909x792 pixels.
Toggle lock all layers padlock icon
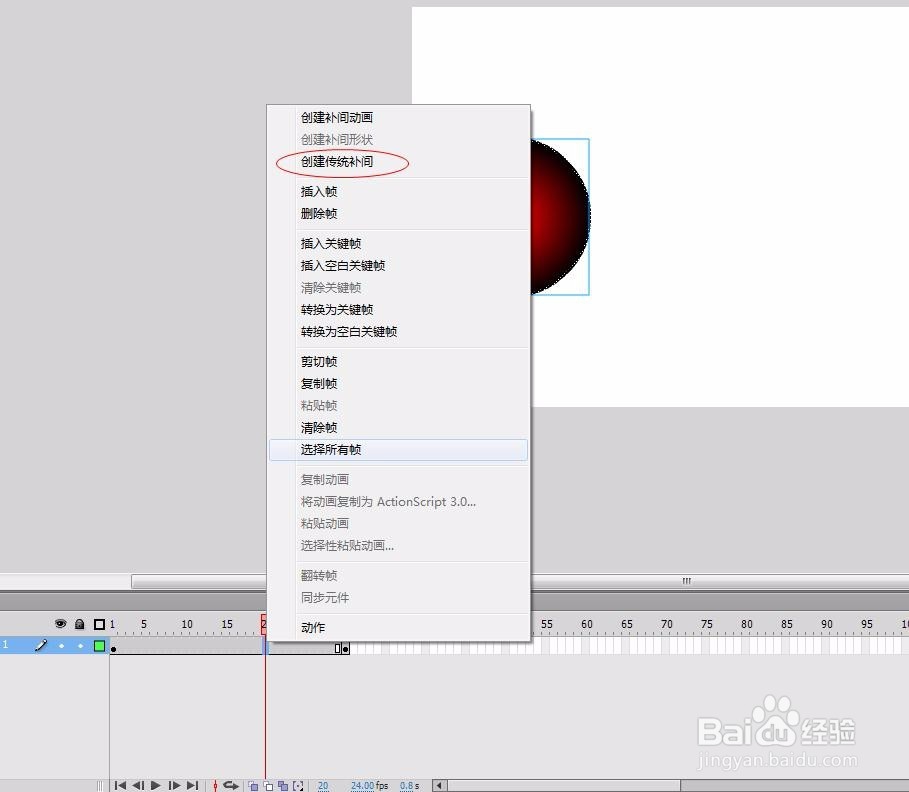[80, 624]
